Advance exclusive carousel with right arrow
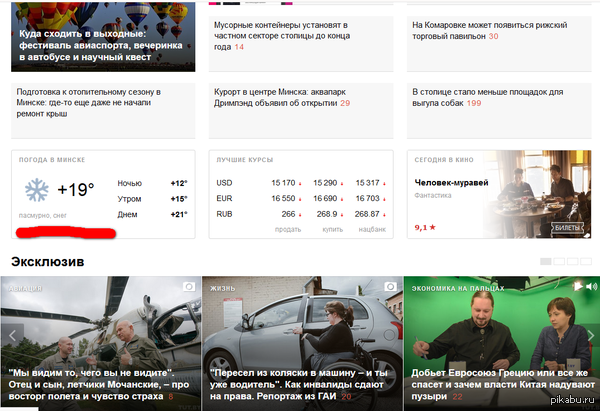Viewport: 600px width, 411px height. pos(591,336)
